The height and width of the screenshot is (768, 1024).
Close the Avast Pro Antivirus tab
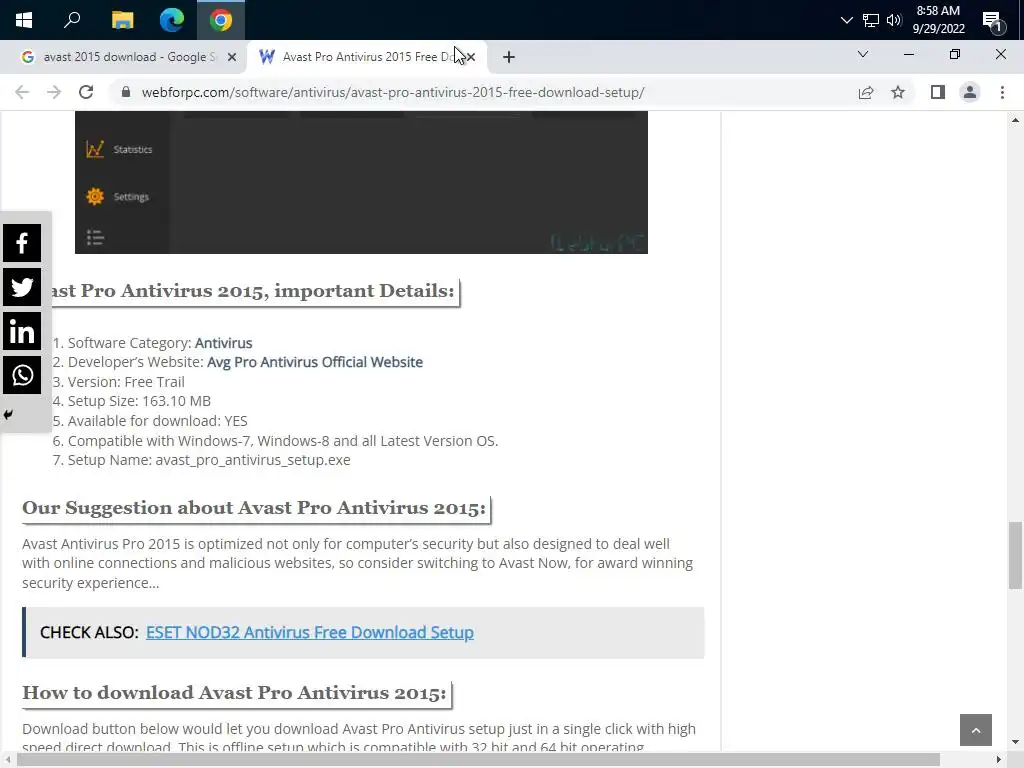pos(471,57)
